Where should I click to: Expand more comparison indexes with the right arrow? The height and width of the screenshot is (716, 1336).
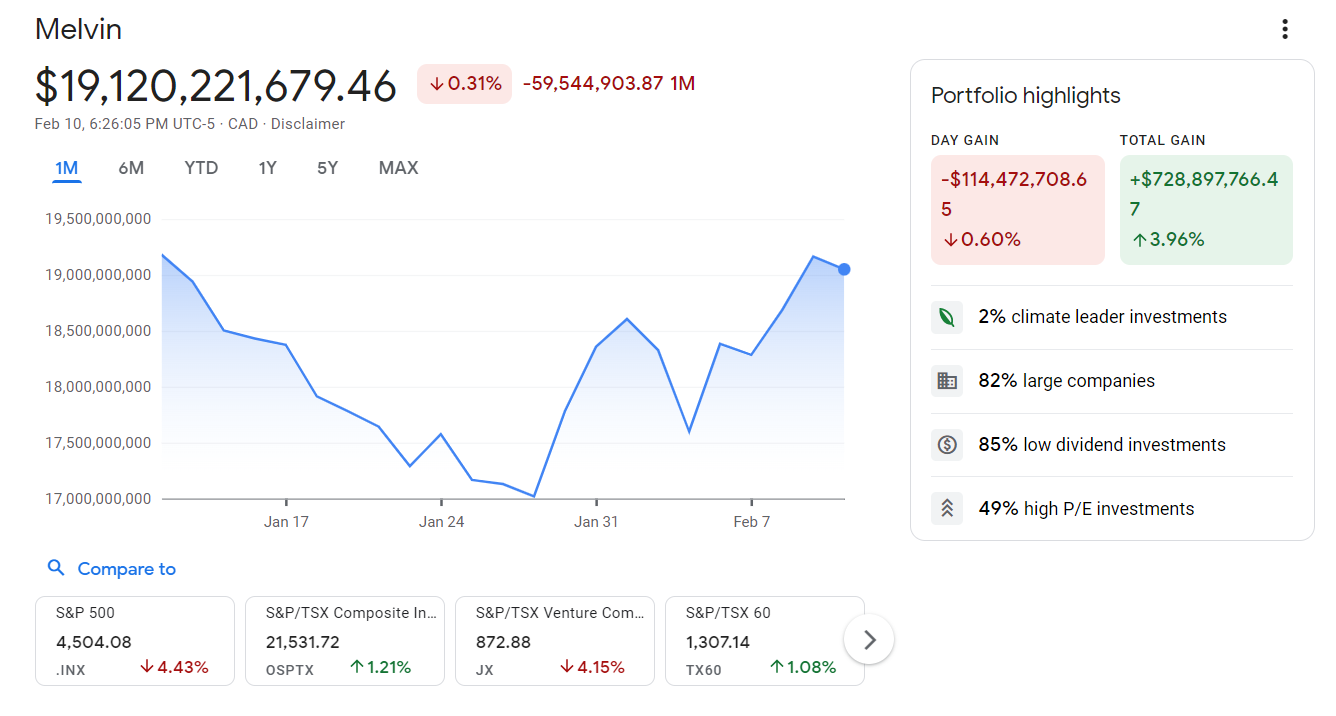[x=869, y=639]
